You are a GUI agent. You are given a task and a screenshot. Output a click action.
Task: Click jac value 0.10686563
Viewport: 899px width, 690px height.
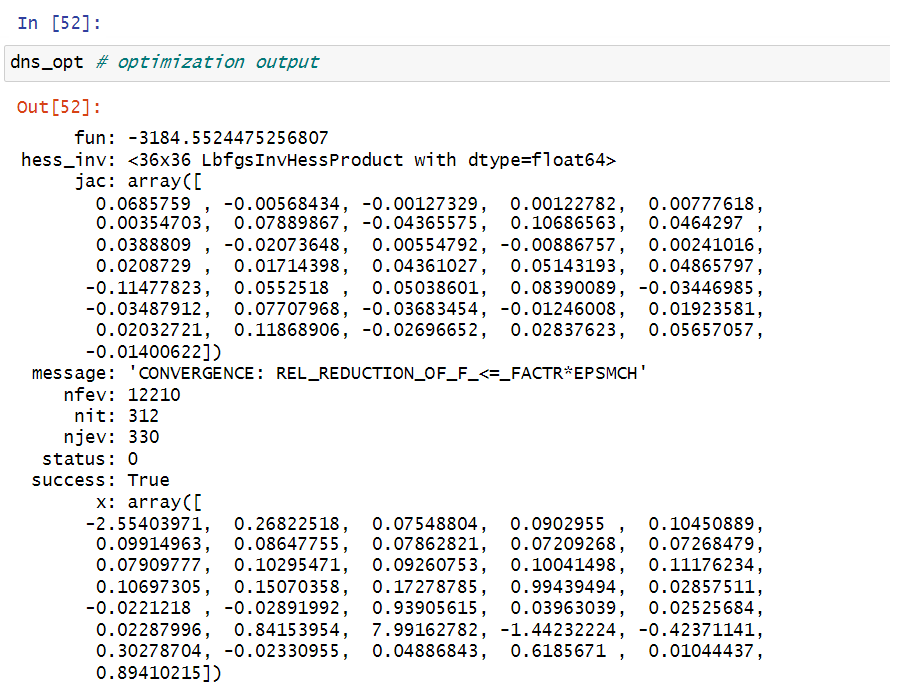tap(563, 224)
